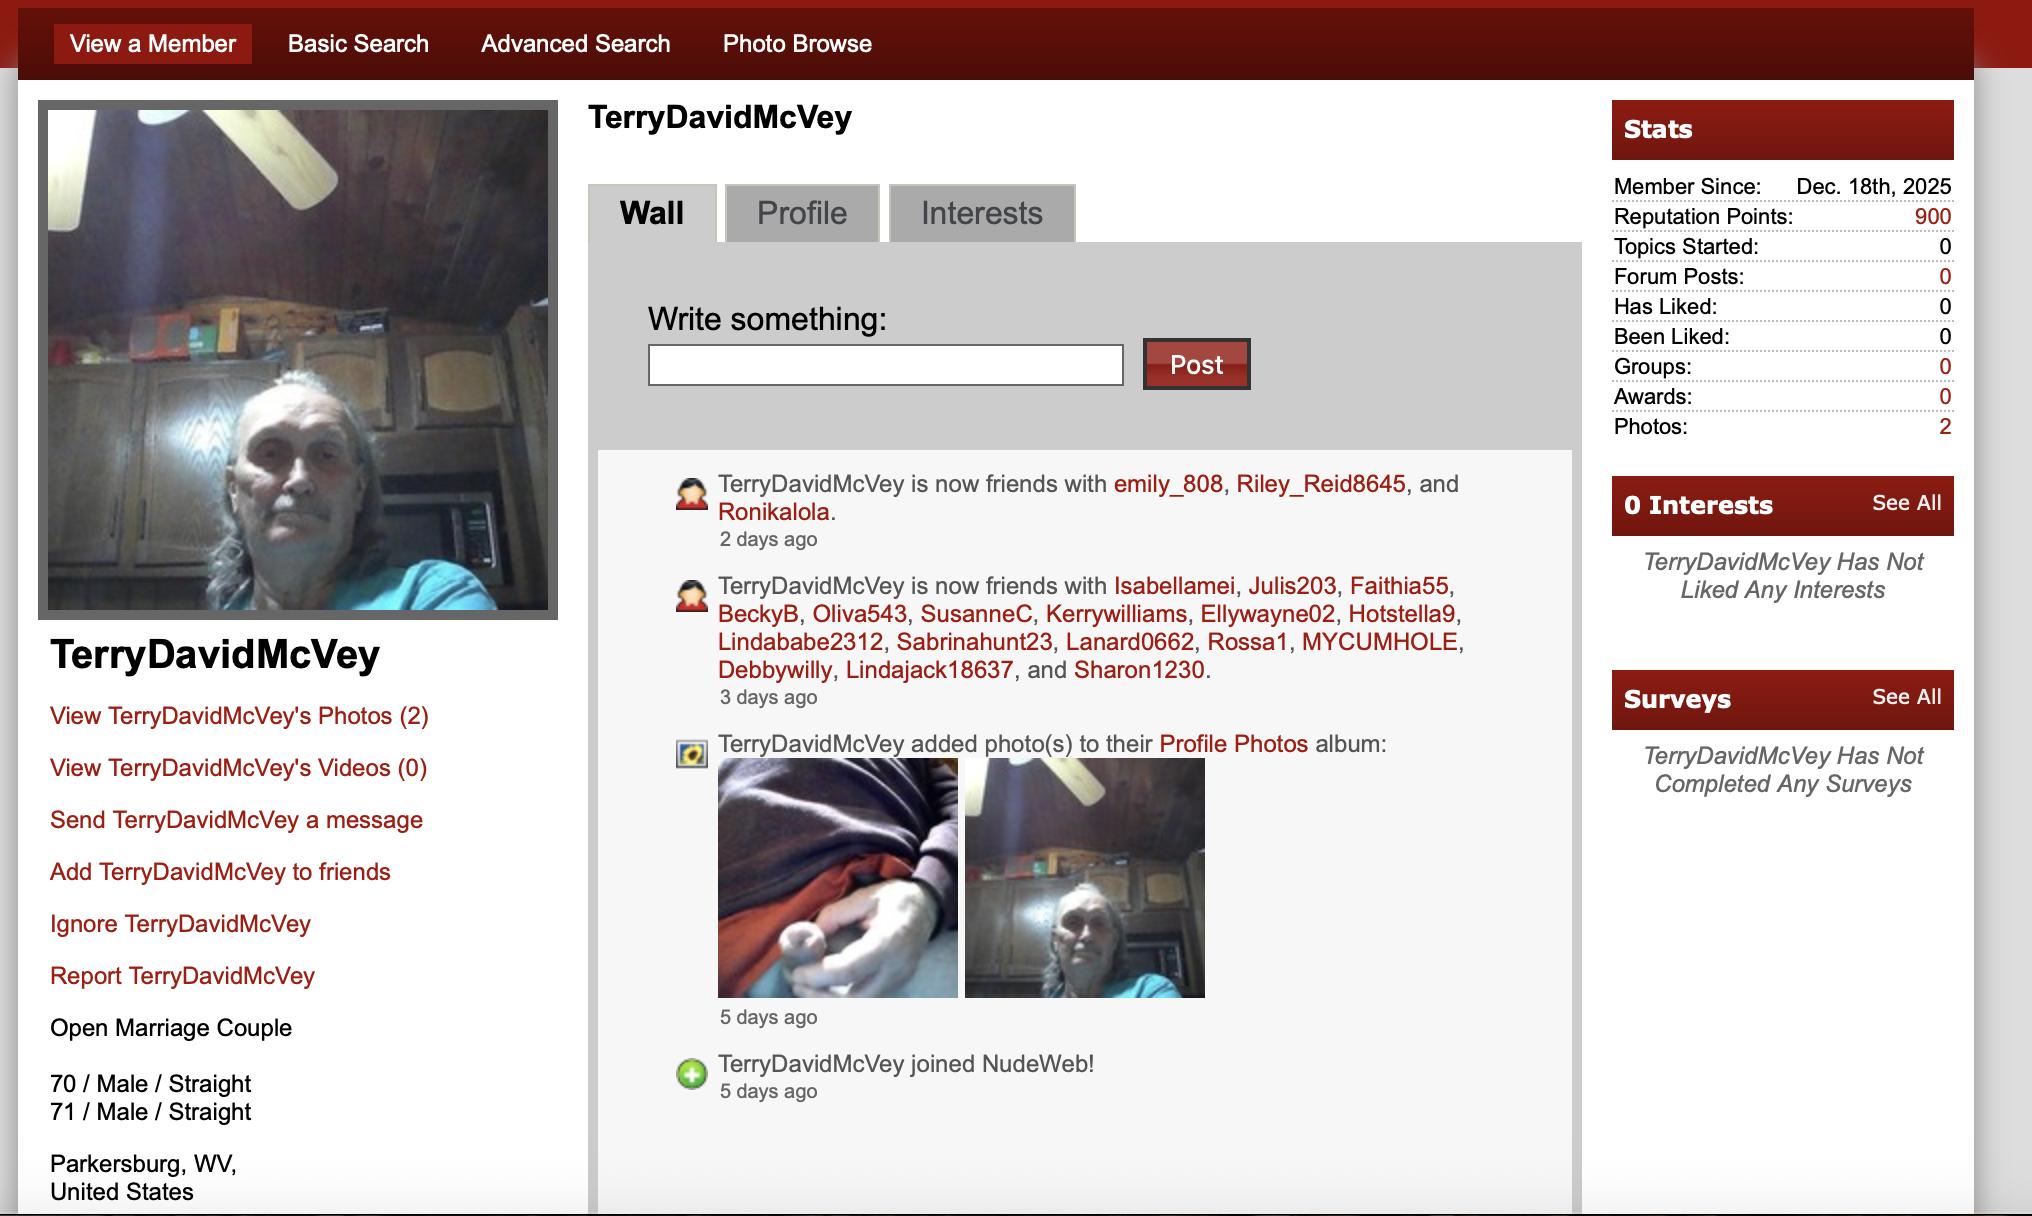Click the friends icon beside the emily_808 update

tap(691, 494)
